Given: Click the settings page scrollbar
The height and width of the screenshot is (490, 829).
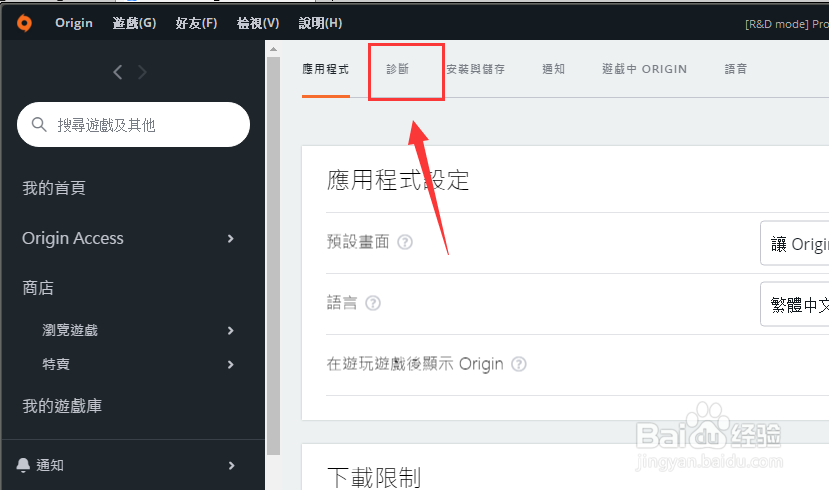Looking at the screenshot, I should tap(273, 256).
